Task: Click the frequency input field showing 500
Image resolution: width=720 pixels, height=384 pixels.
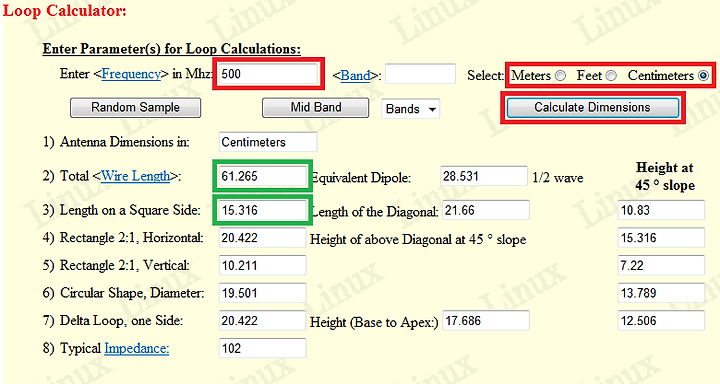Action: point(268,74)
